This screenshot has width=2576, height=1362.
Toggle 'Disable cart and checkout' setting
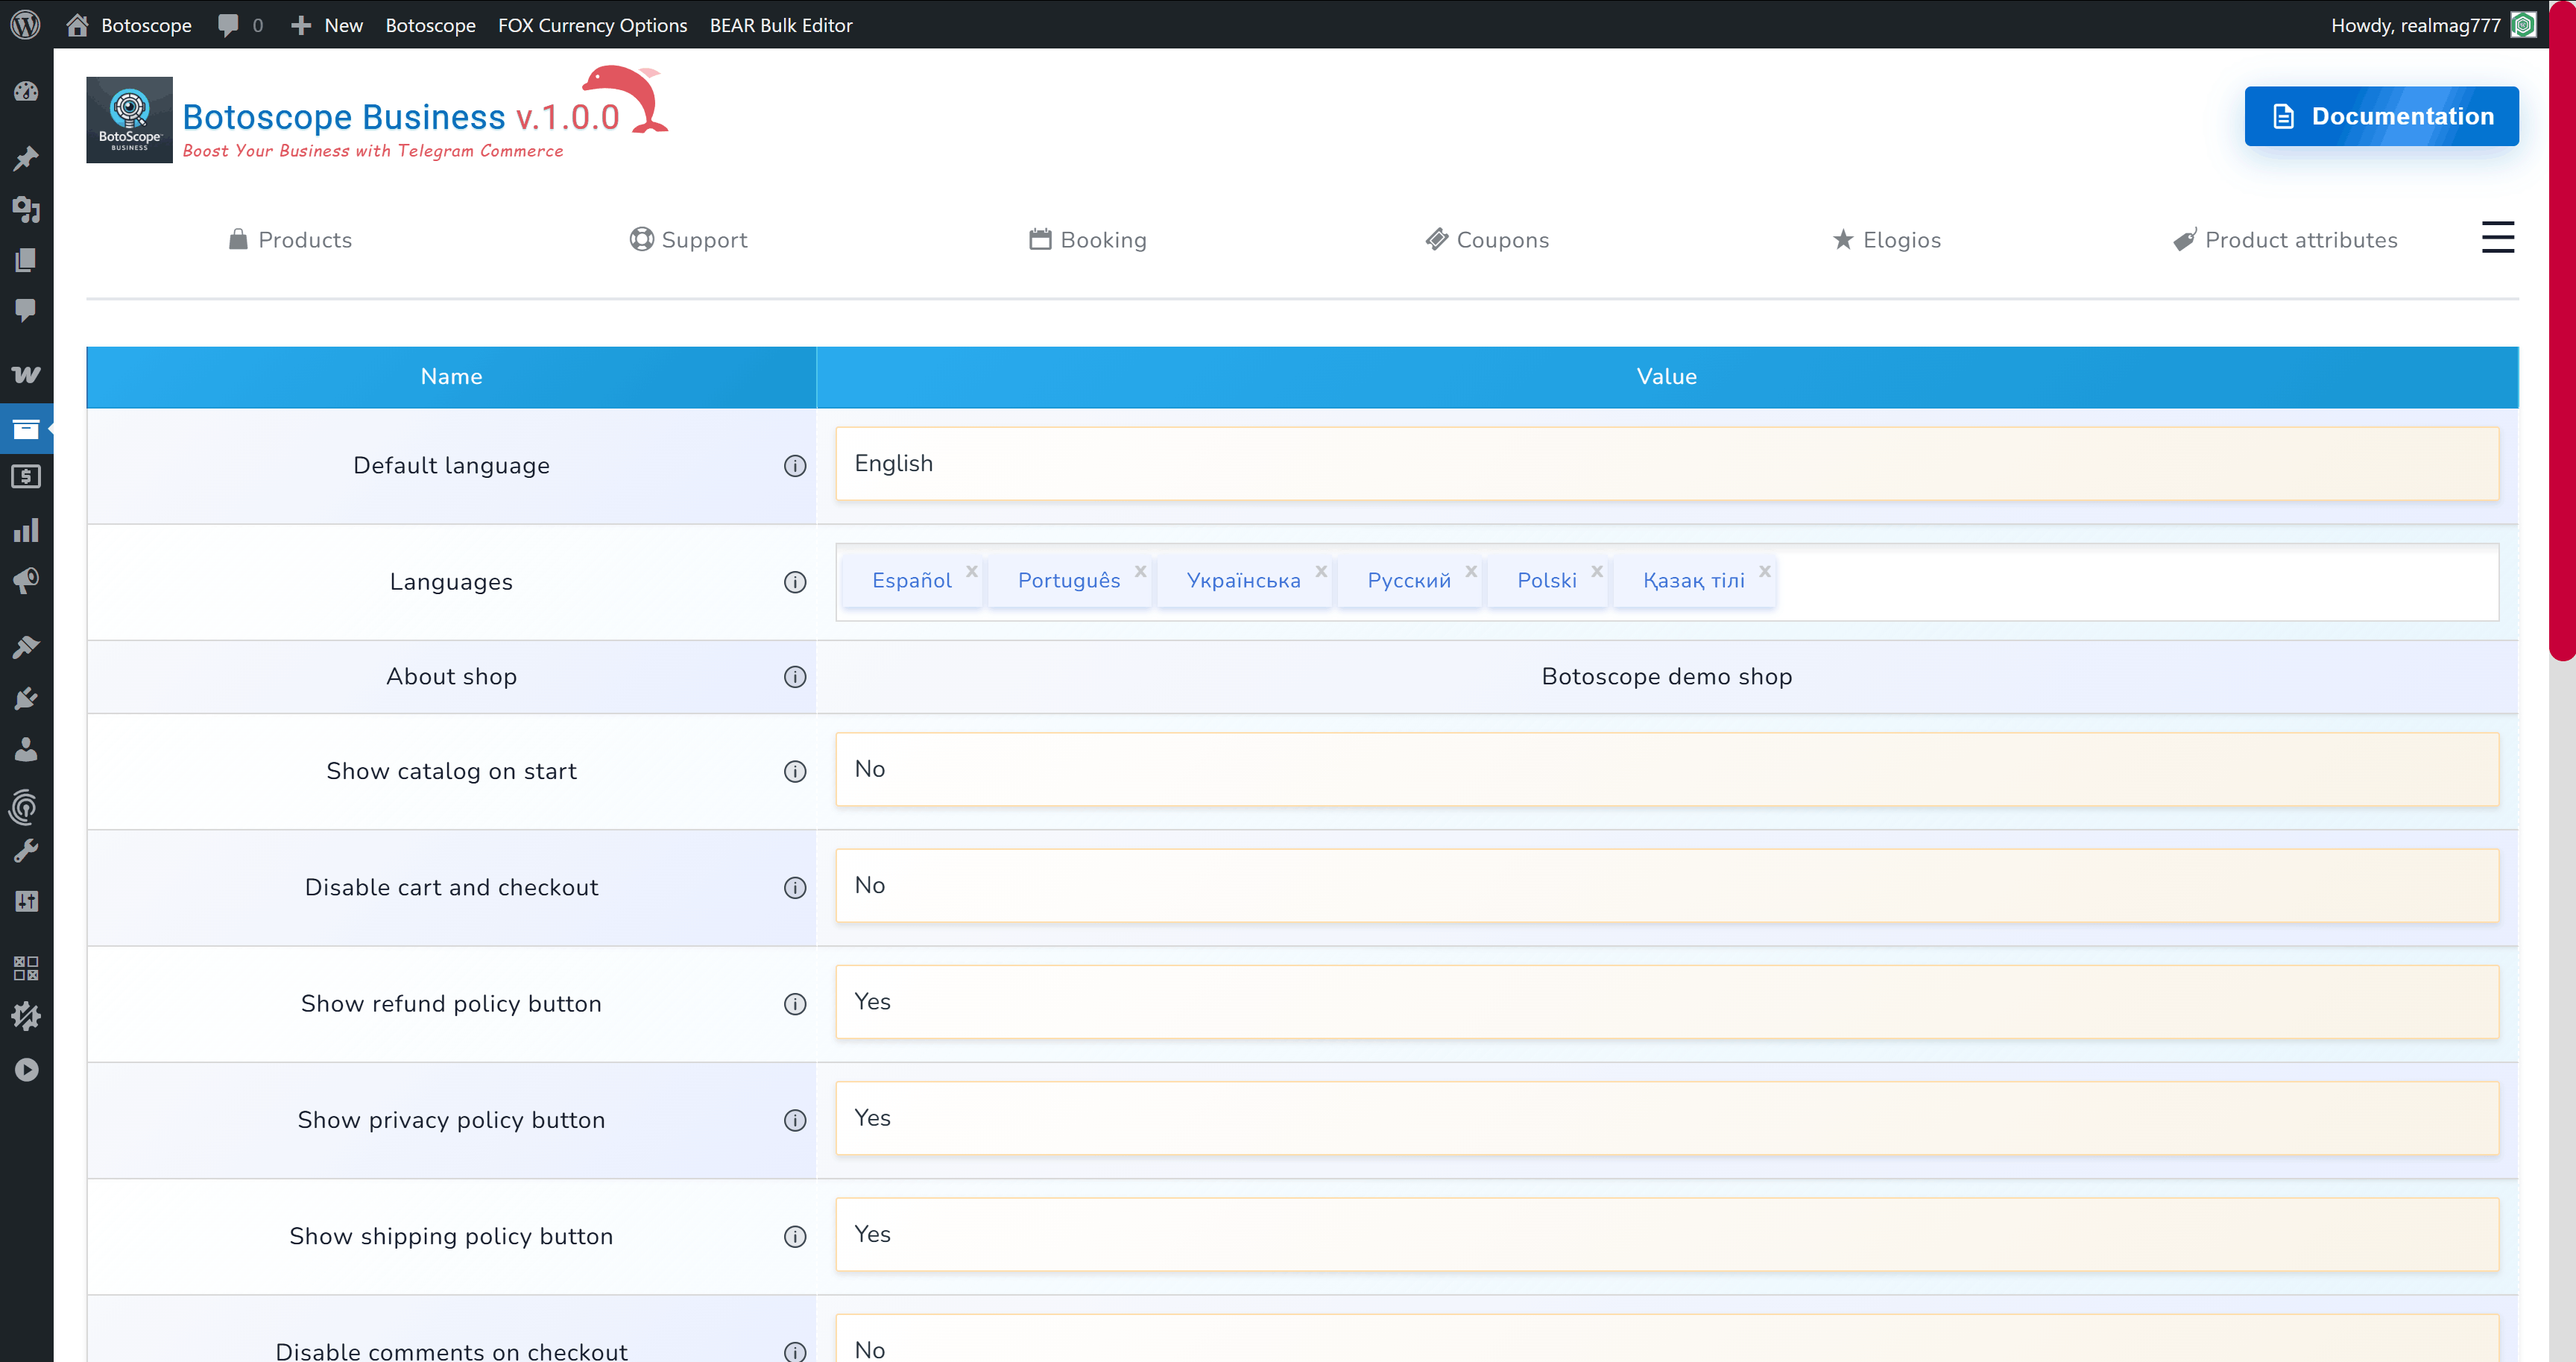[x=1665, y=886]
